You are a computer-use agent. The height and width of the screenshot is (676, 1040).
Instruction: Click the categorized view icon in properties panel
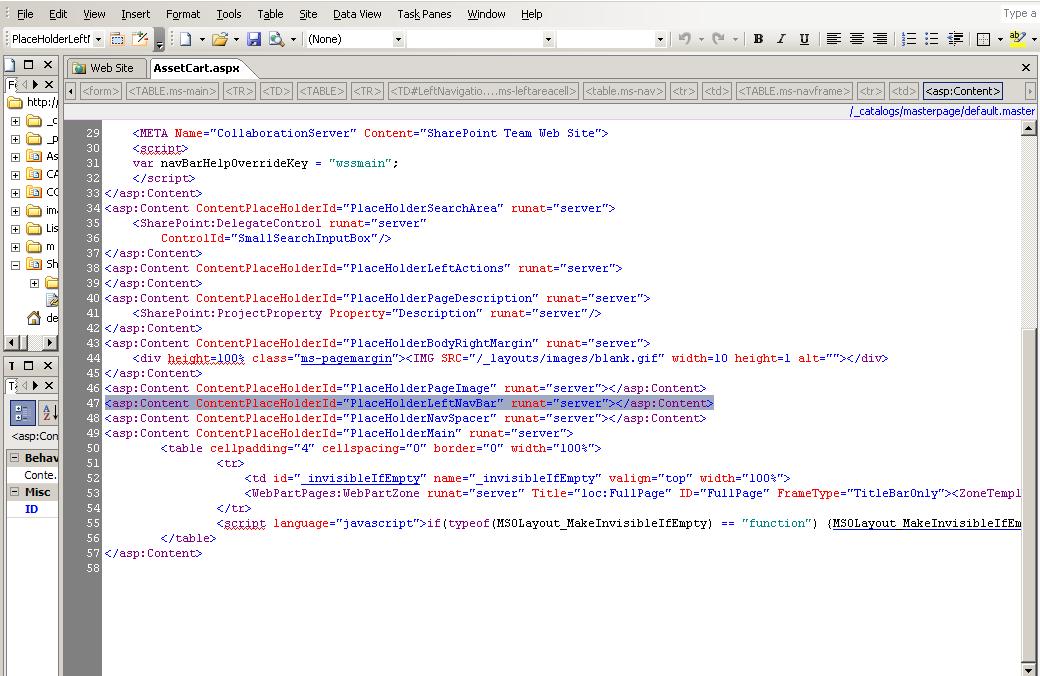click(x=22, y=413)
